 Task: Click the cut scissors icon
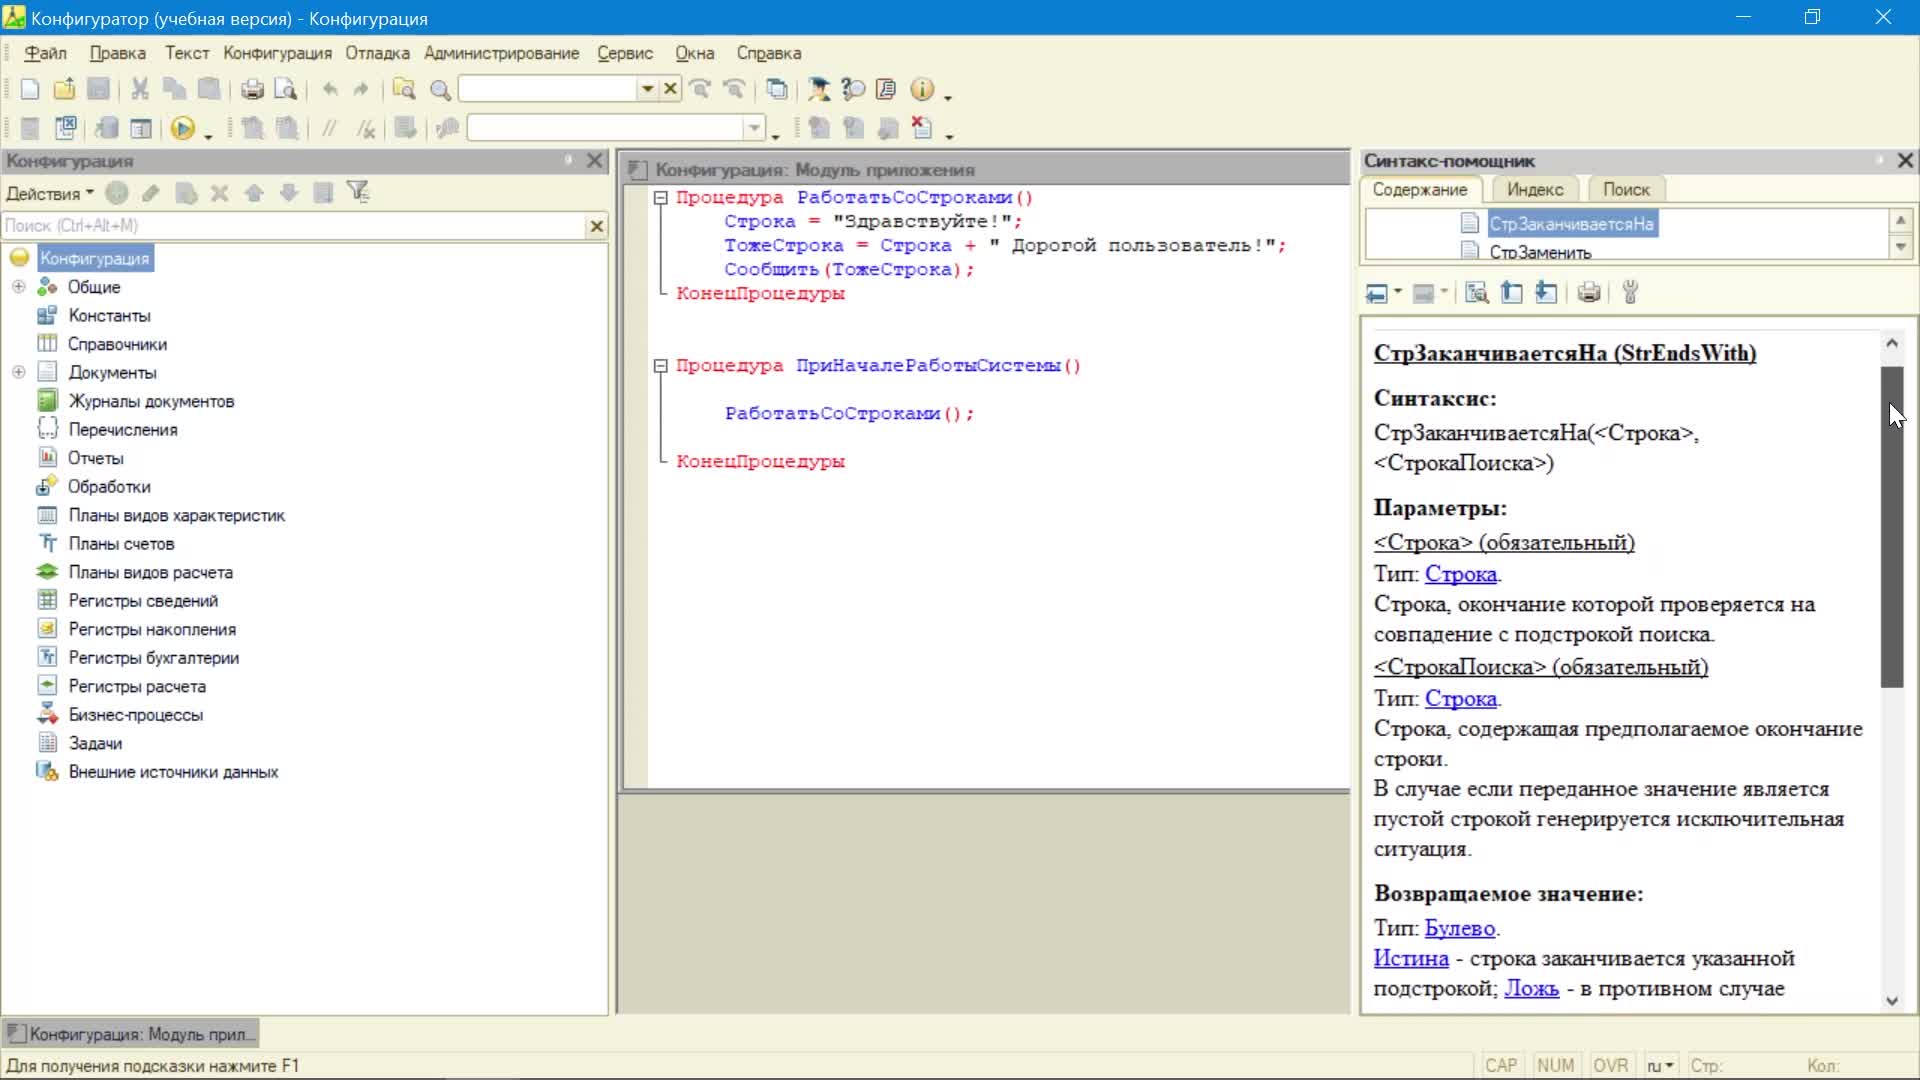pyautogui.click(x=140, y=89)
